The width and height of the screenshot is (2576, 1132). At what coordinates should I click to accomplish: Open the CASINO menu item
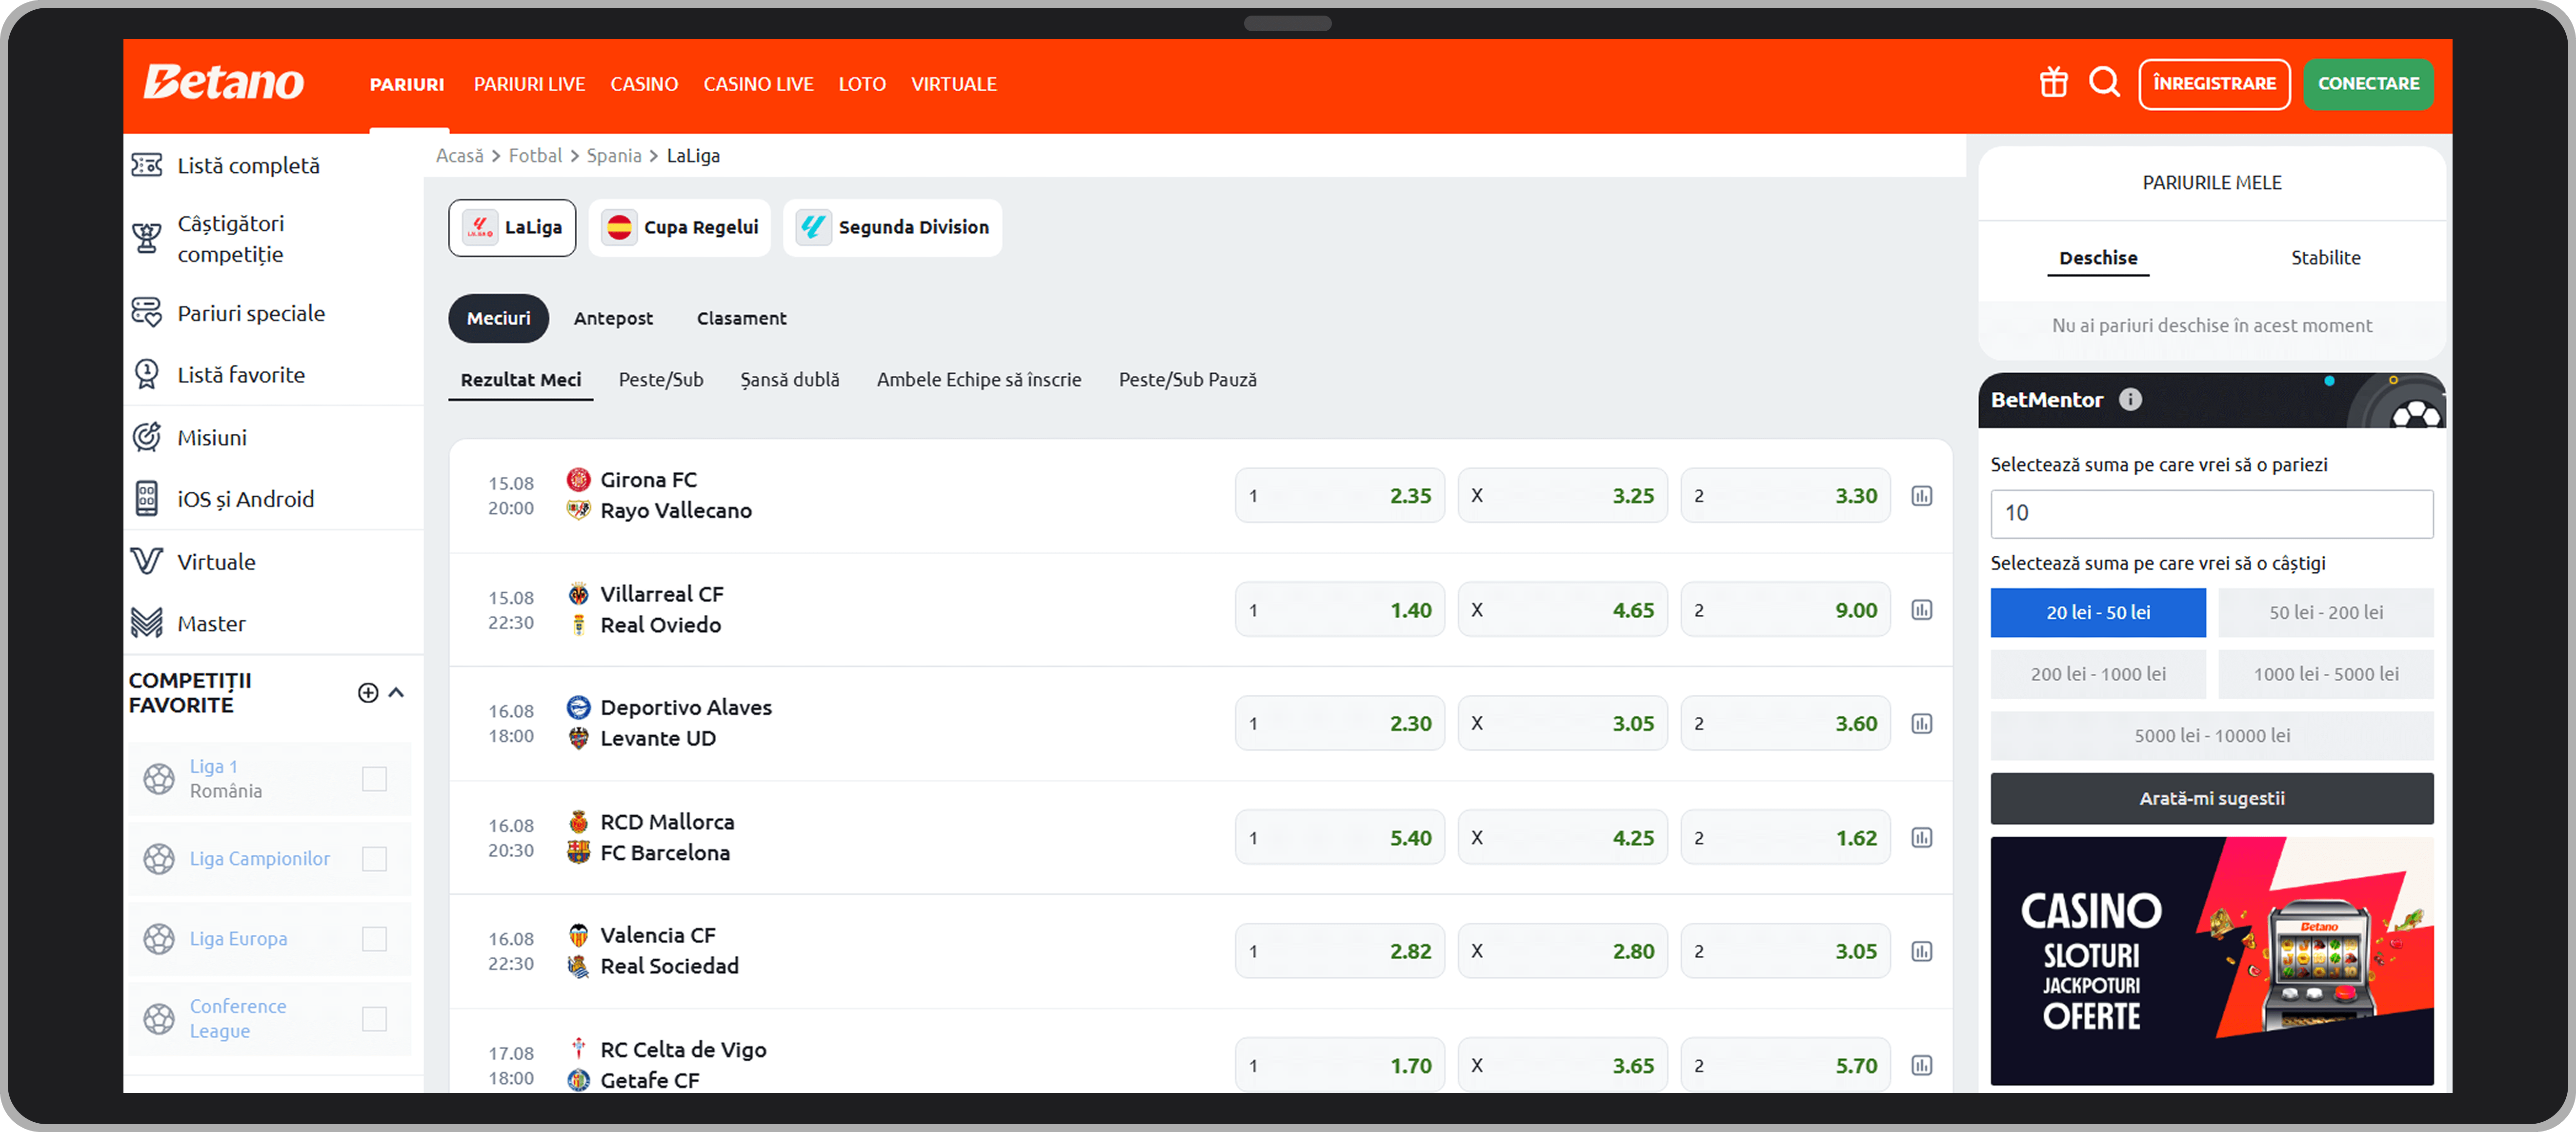[x=644, y=84]
